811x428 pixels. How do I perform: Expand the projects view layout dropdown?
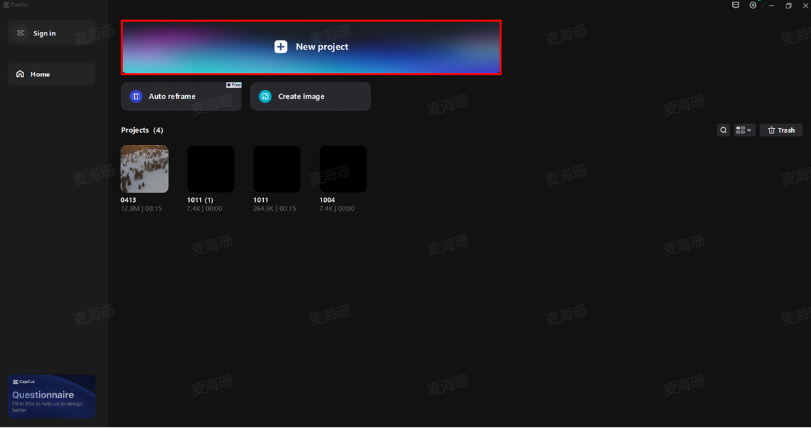[x=744, y=130]
